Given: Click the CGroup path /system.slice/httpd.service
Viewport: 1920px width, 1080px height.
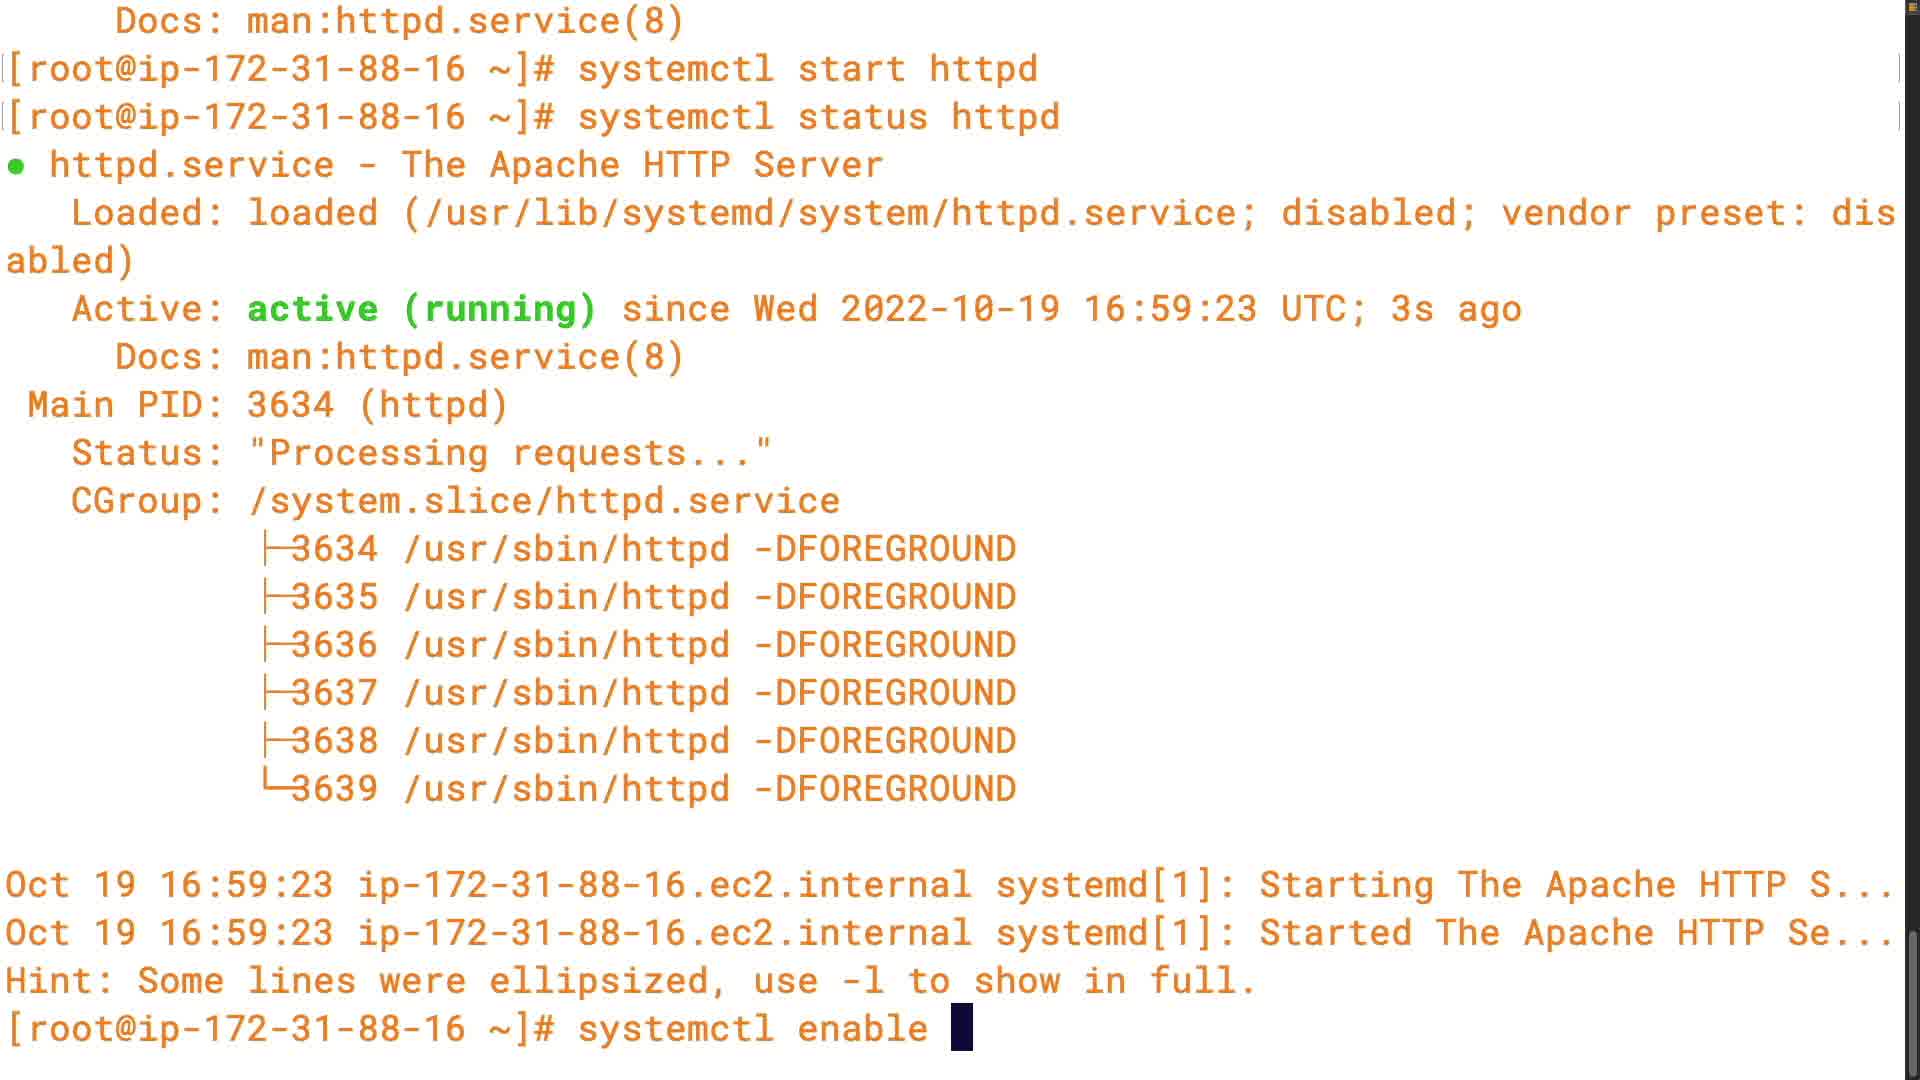Looking at the screenshot, I should (544, 501).
